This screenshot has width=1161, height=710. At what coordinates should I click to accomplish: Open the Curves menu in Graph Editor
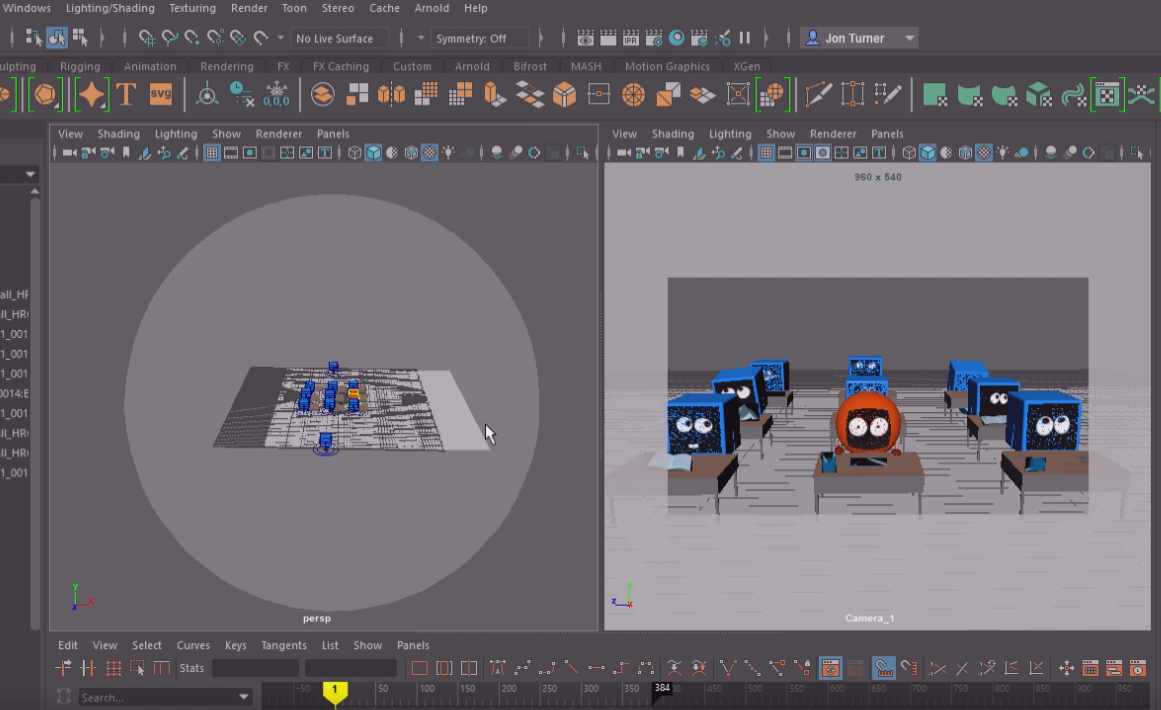click(193, 646)
